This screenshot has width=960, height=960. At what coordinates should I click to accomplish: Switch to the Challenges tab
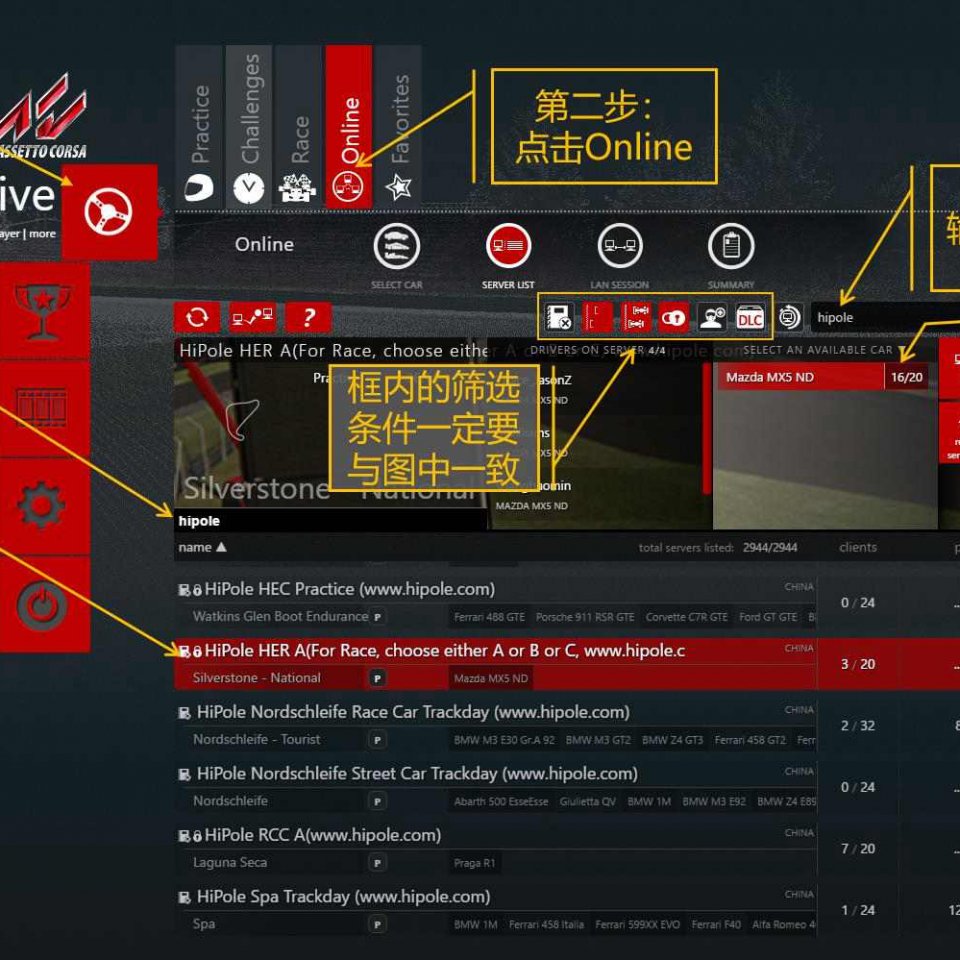coord(249,127)
